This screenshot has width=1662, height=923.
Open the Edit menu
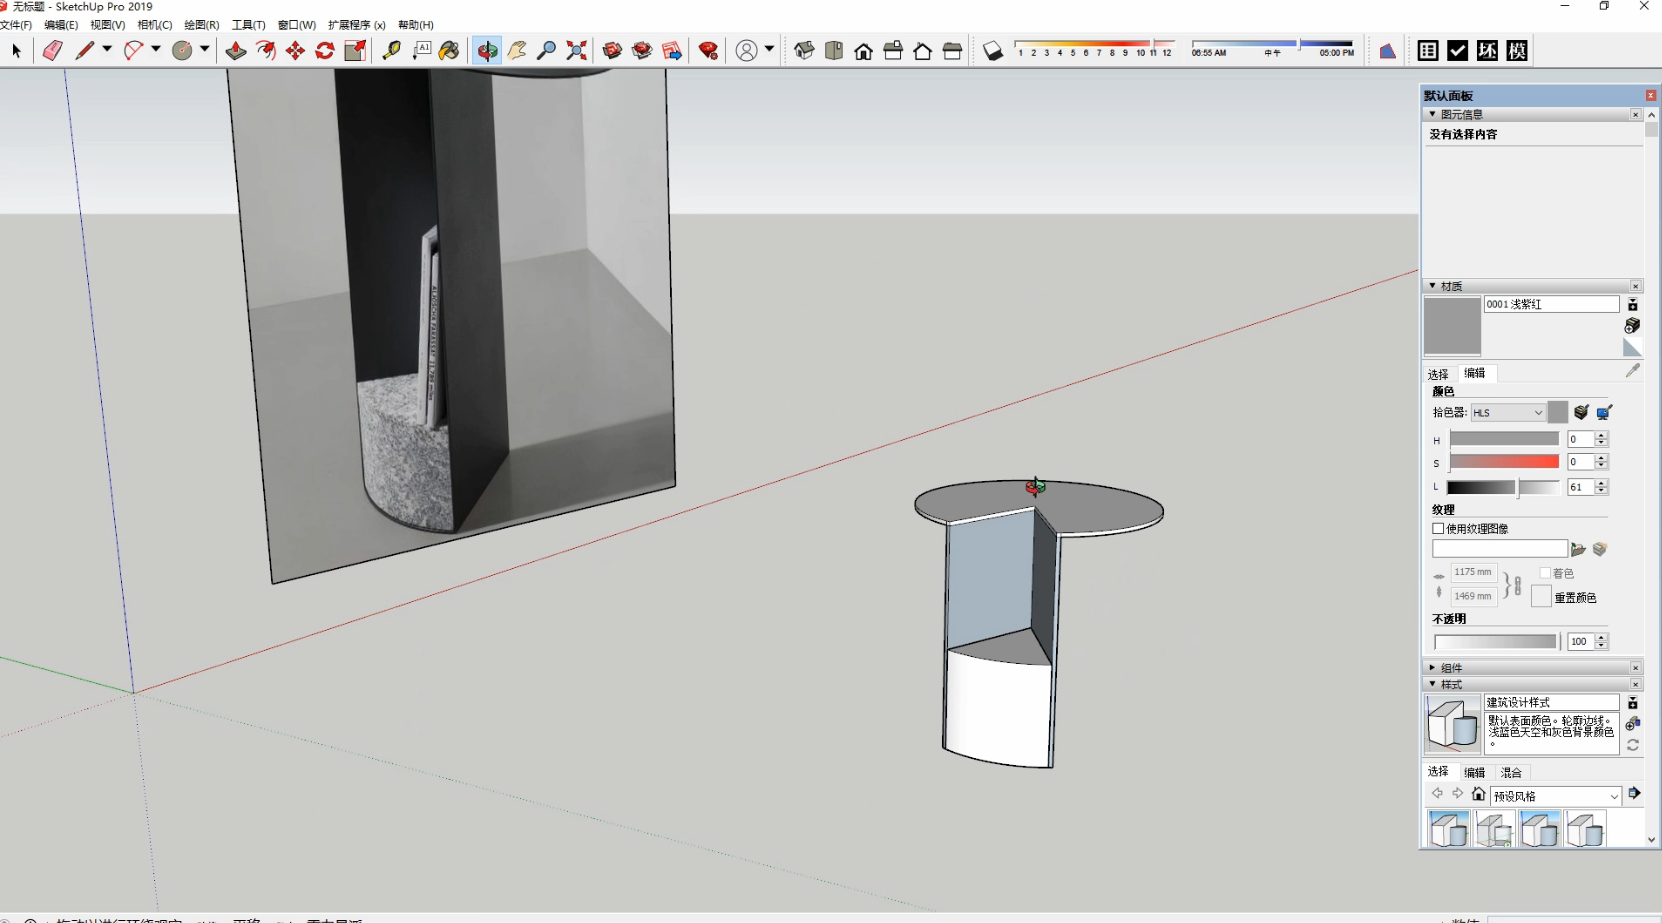tap(61, 25)
